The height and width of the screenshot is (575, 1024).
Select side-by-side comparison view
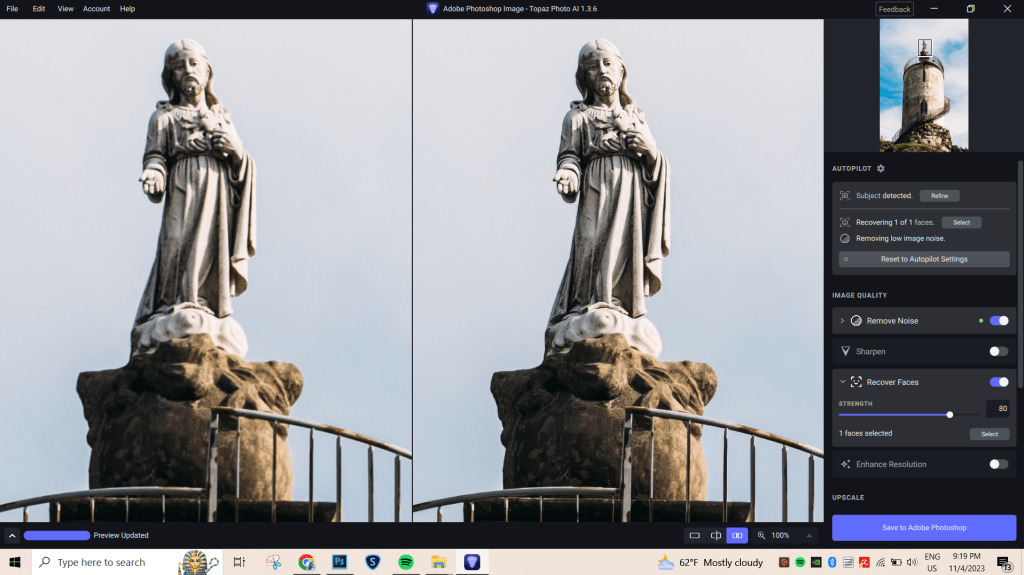click(x=737, y=536)
